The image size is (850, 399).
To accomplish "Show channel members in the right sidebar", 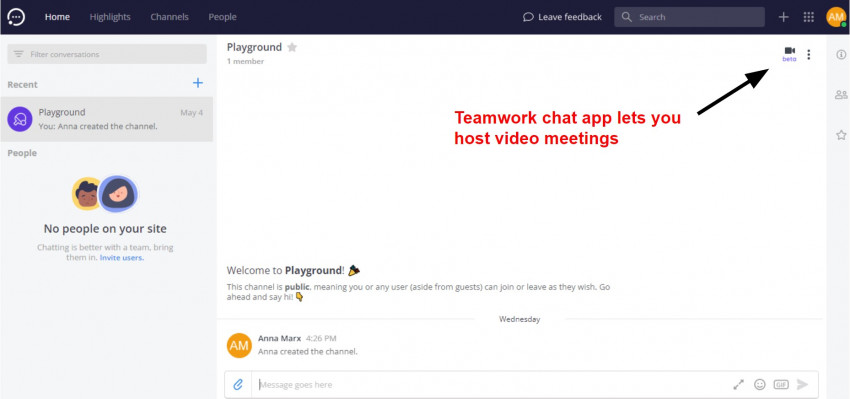I will click(x=841, y=95).
